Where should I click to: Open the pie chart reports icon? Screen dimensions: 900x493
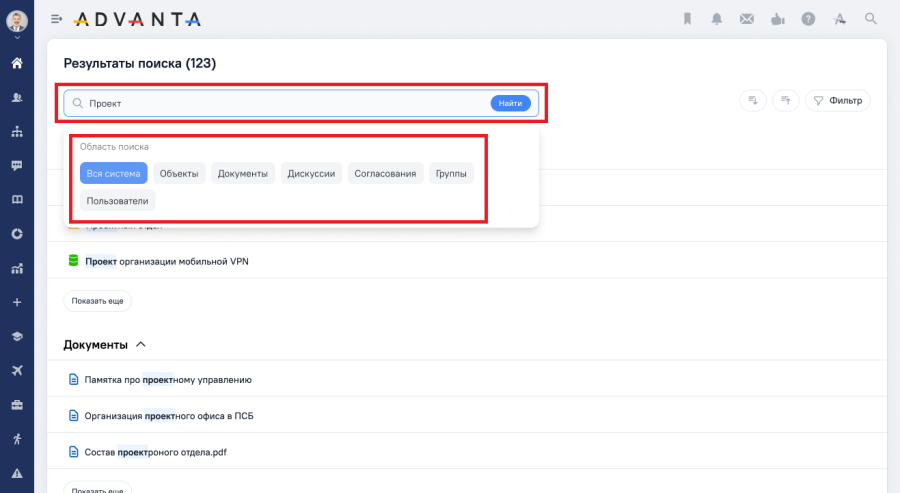tap(17, 234)
